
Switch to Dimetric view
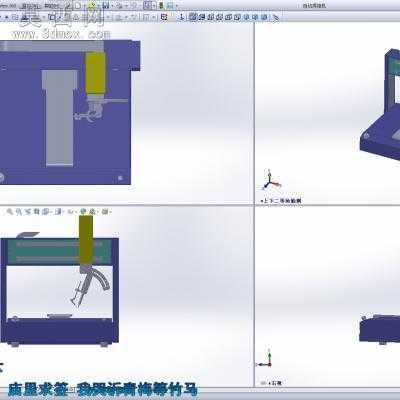[264, 17]
